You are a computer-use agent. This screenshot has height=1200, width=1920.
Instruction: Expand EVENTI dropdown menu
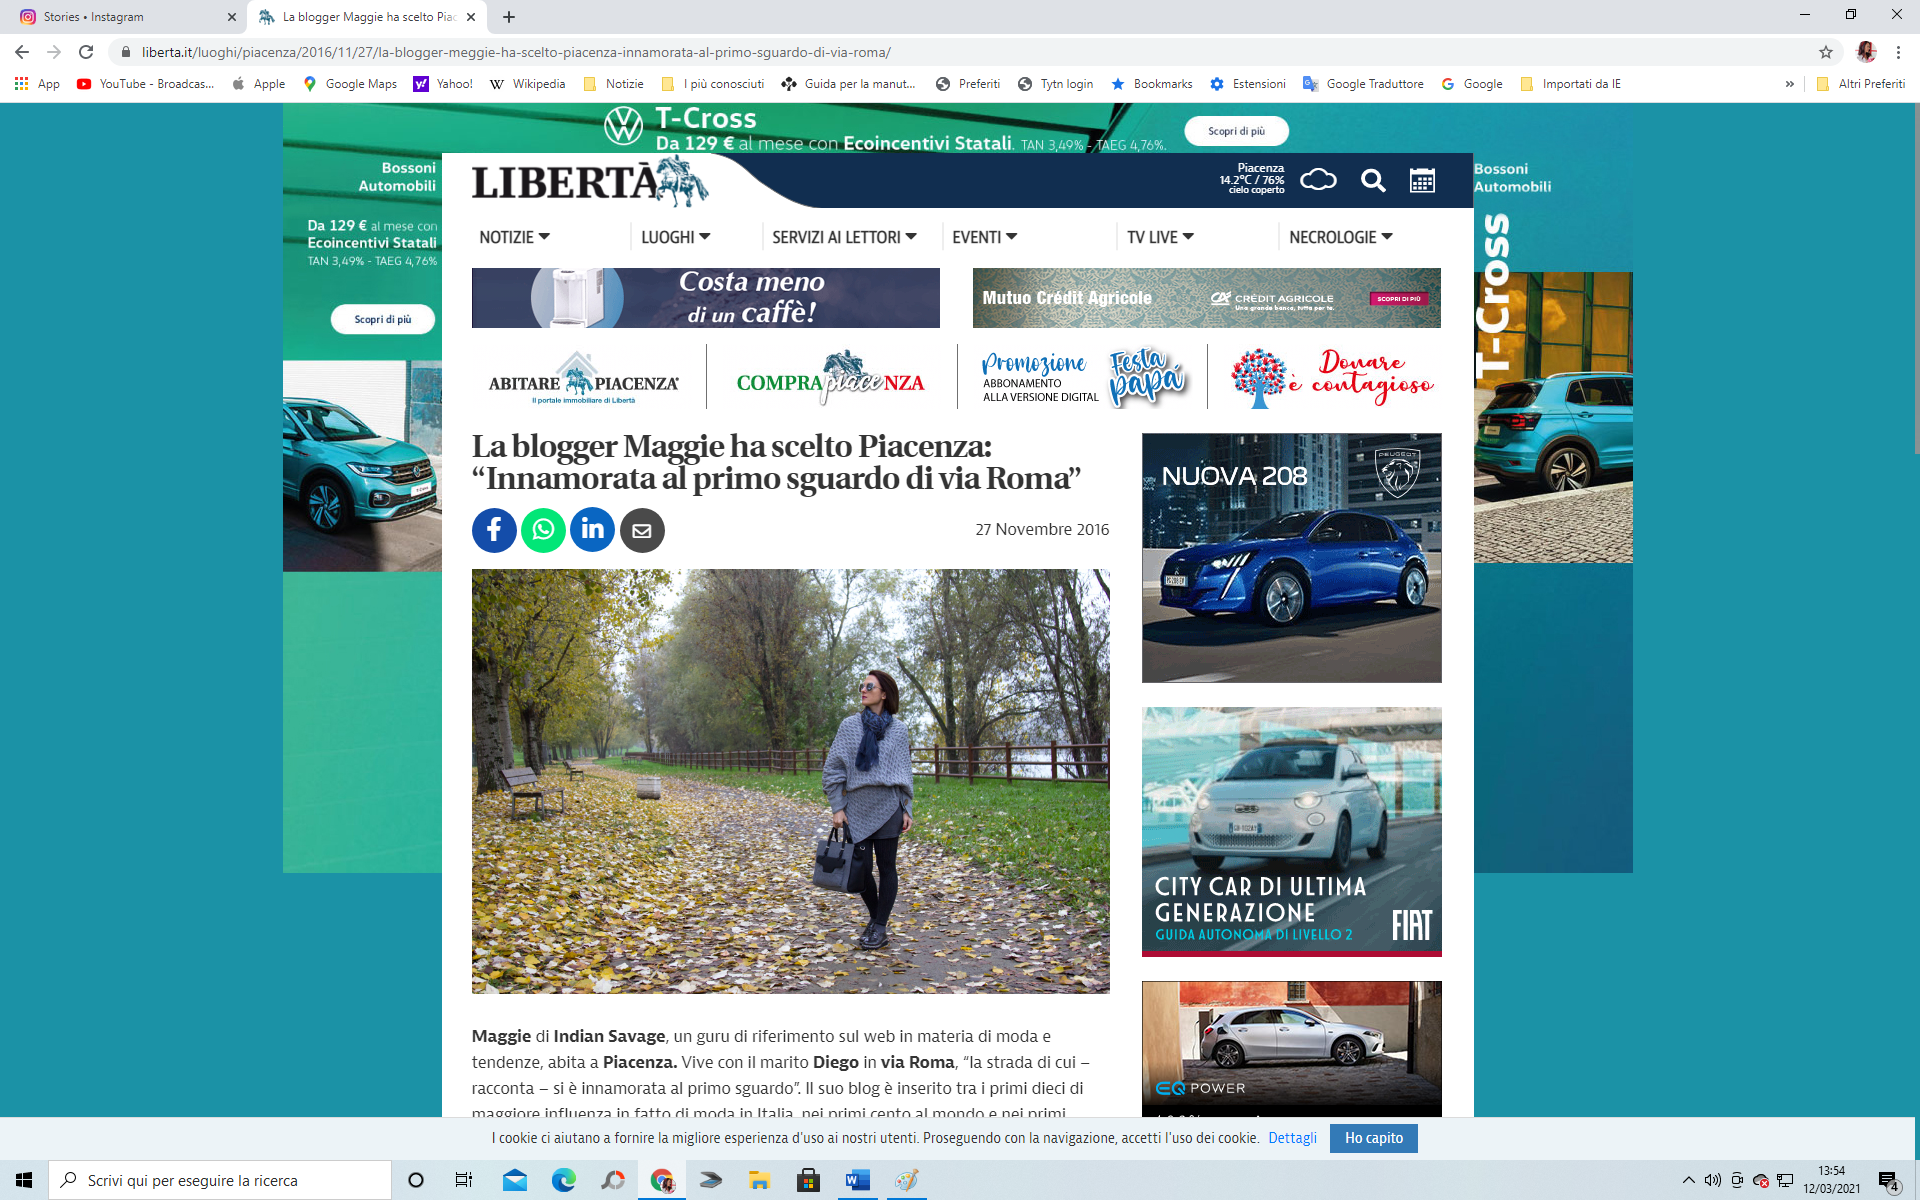[x=984, y=237]
